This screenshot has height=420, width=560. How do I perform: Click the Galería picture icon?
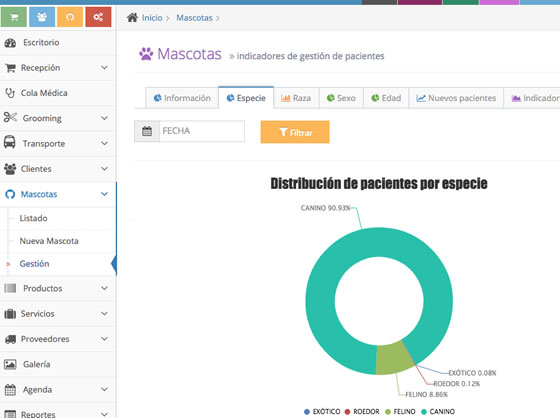click(10, 364)
